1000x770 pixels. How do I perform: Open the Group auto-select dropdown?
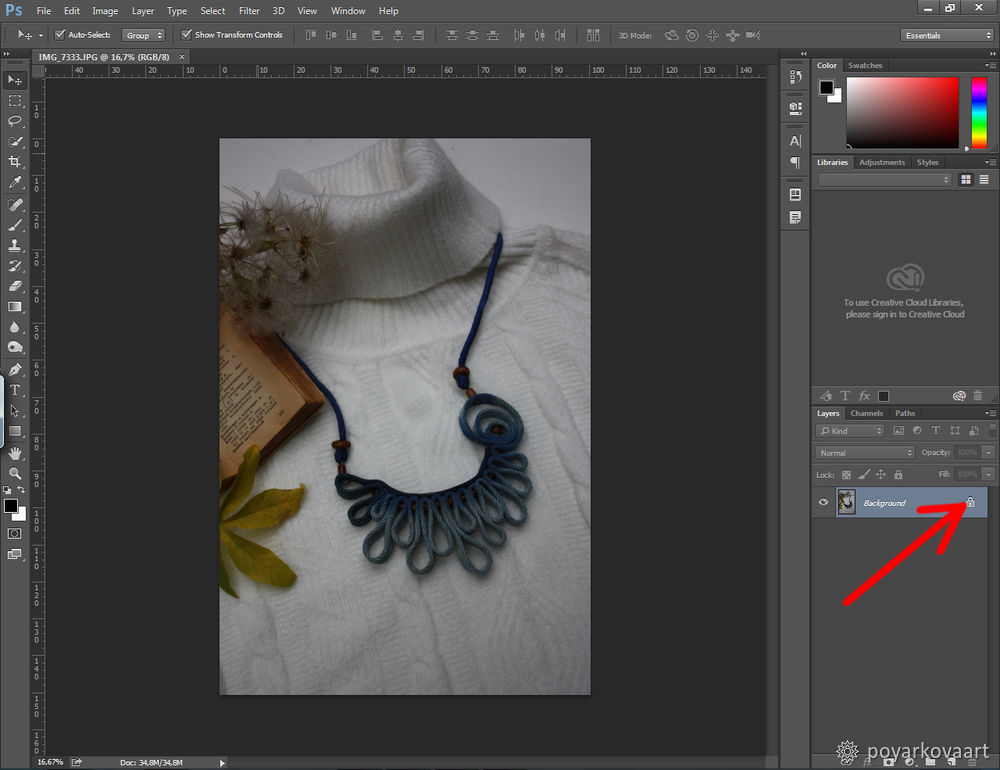click(143, 35)
